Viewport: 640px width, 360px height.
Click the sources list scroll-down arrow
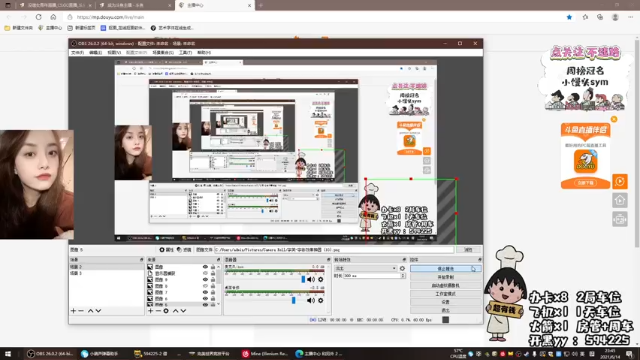coord(219,304)
